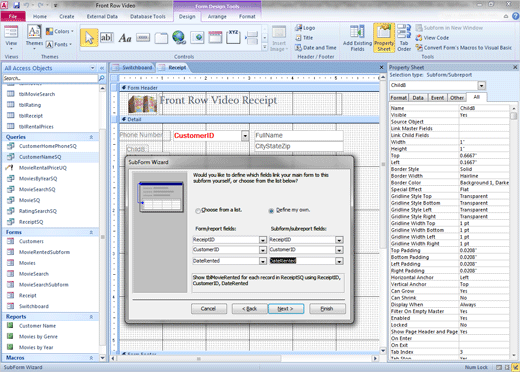Switch to Property Sheet Event tab
Image resolution: width=520 pixels, height=372 pixels.
pos(437,98)
